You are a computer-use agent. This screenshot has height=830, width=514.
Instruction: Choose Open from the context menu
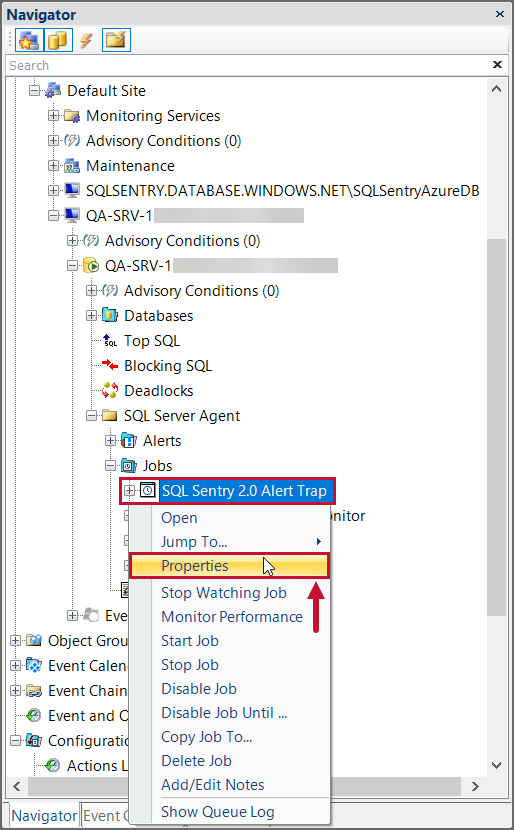(x=229, y=518)
